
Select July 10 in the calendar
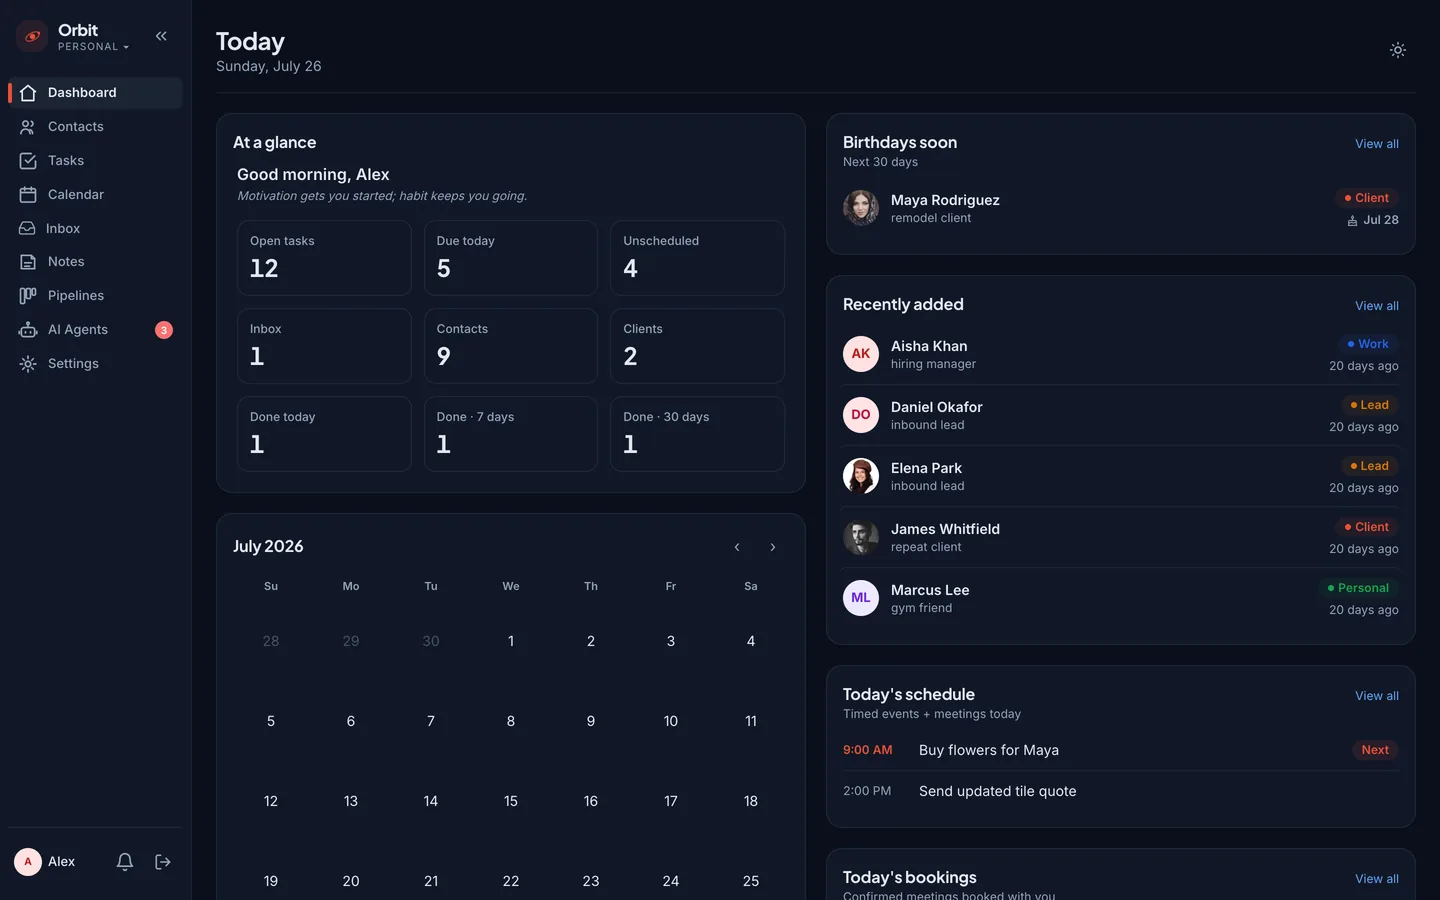coord(671,721)
